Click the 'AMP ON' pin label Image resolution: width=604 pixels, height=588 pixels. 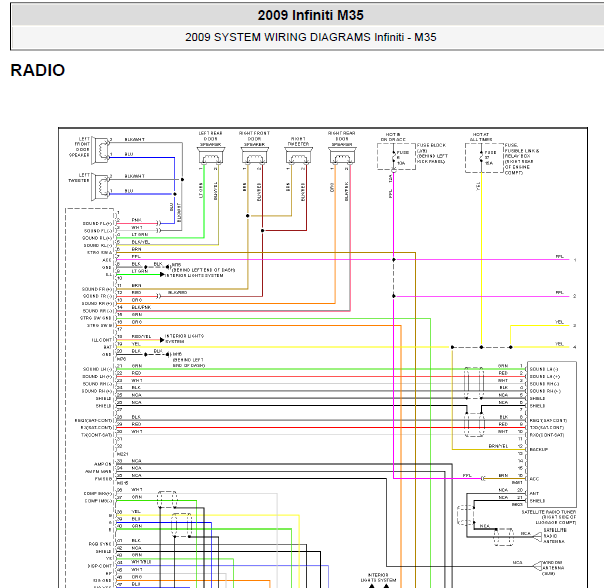(102, 464)
